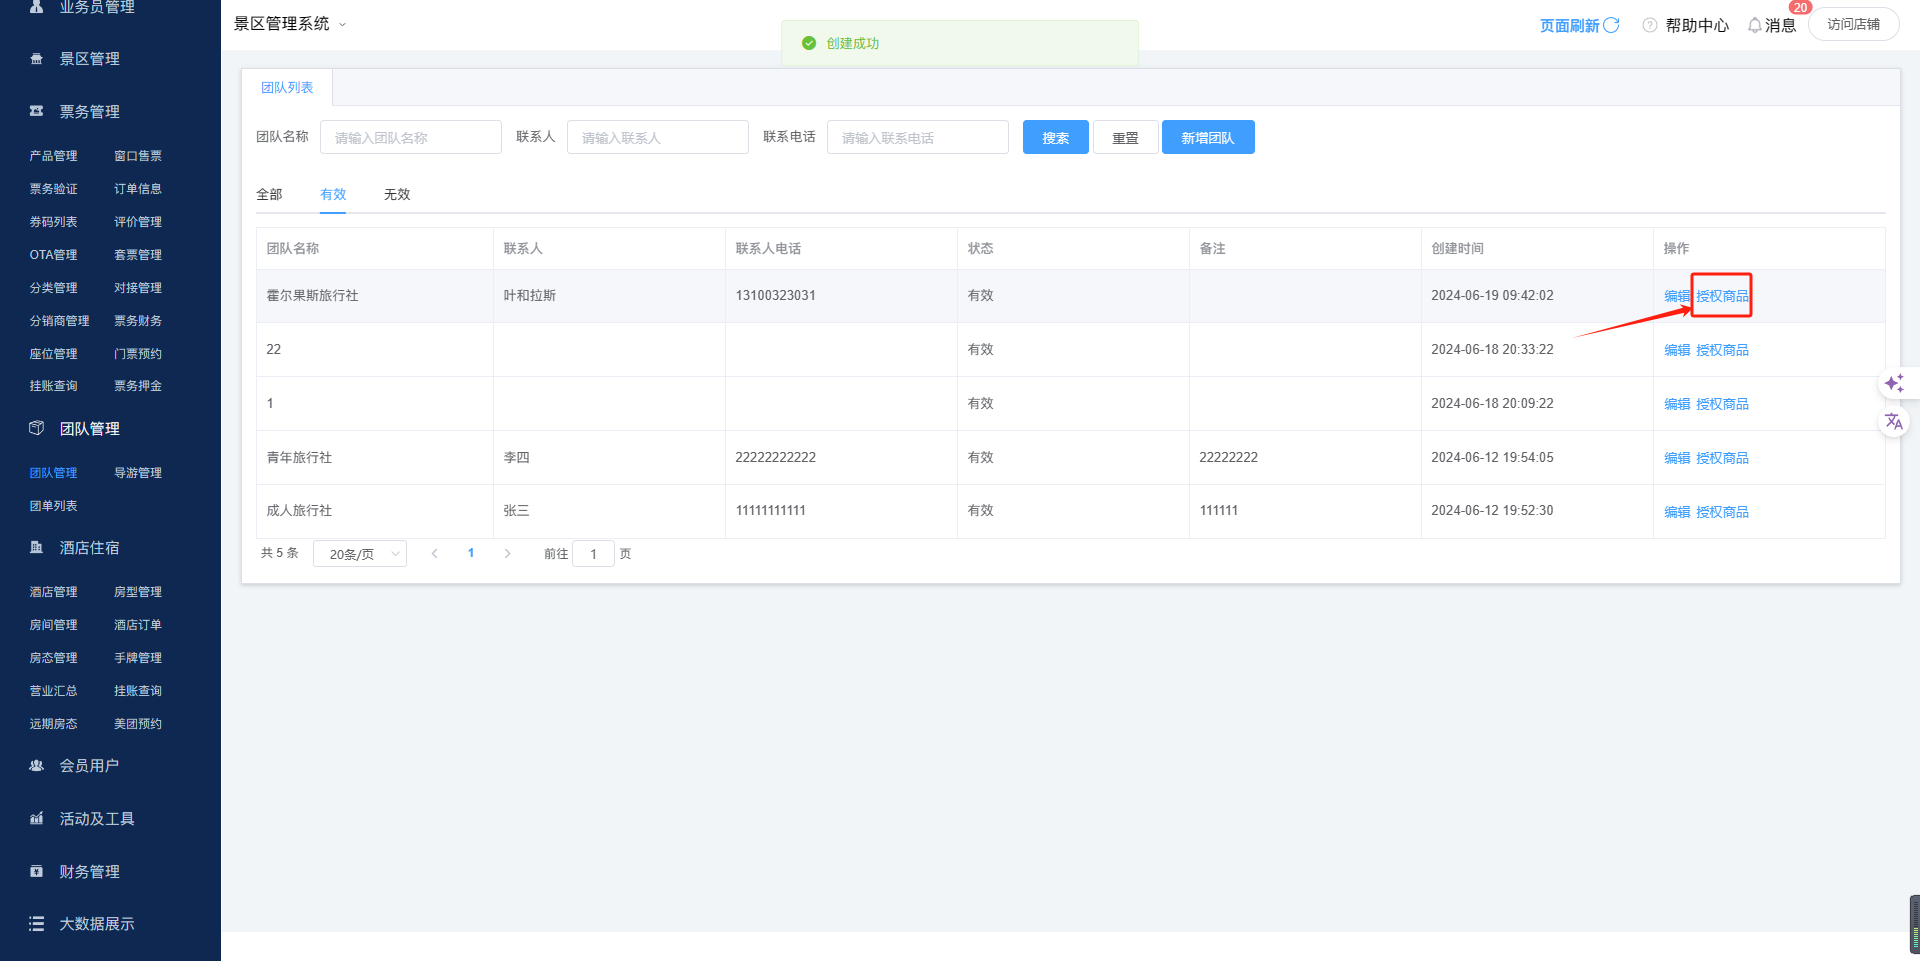Go to next page arrow
Viewport: 1920px width, 961px height.
(508, 554)
